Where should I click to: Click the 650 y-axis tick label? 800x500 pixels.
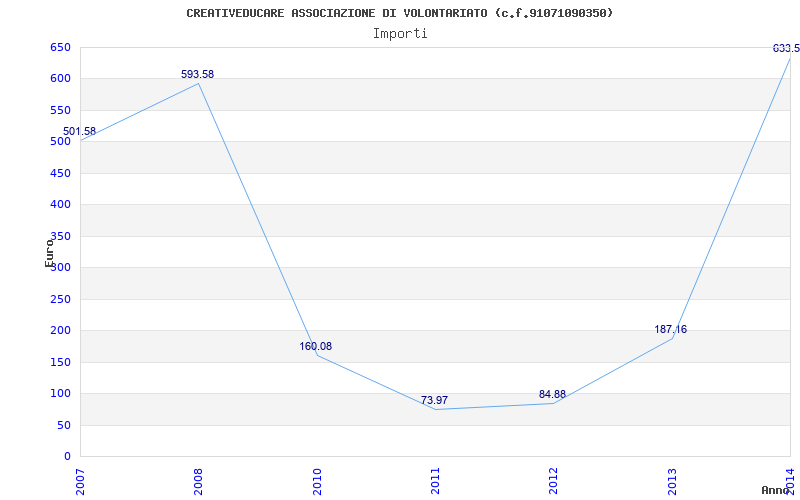coord(60,47)
